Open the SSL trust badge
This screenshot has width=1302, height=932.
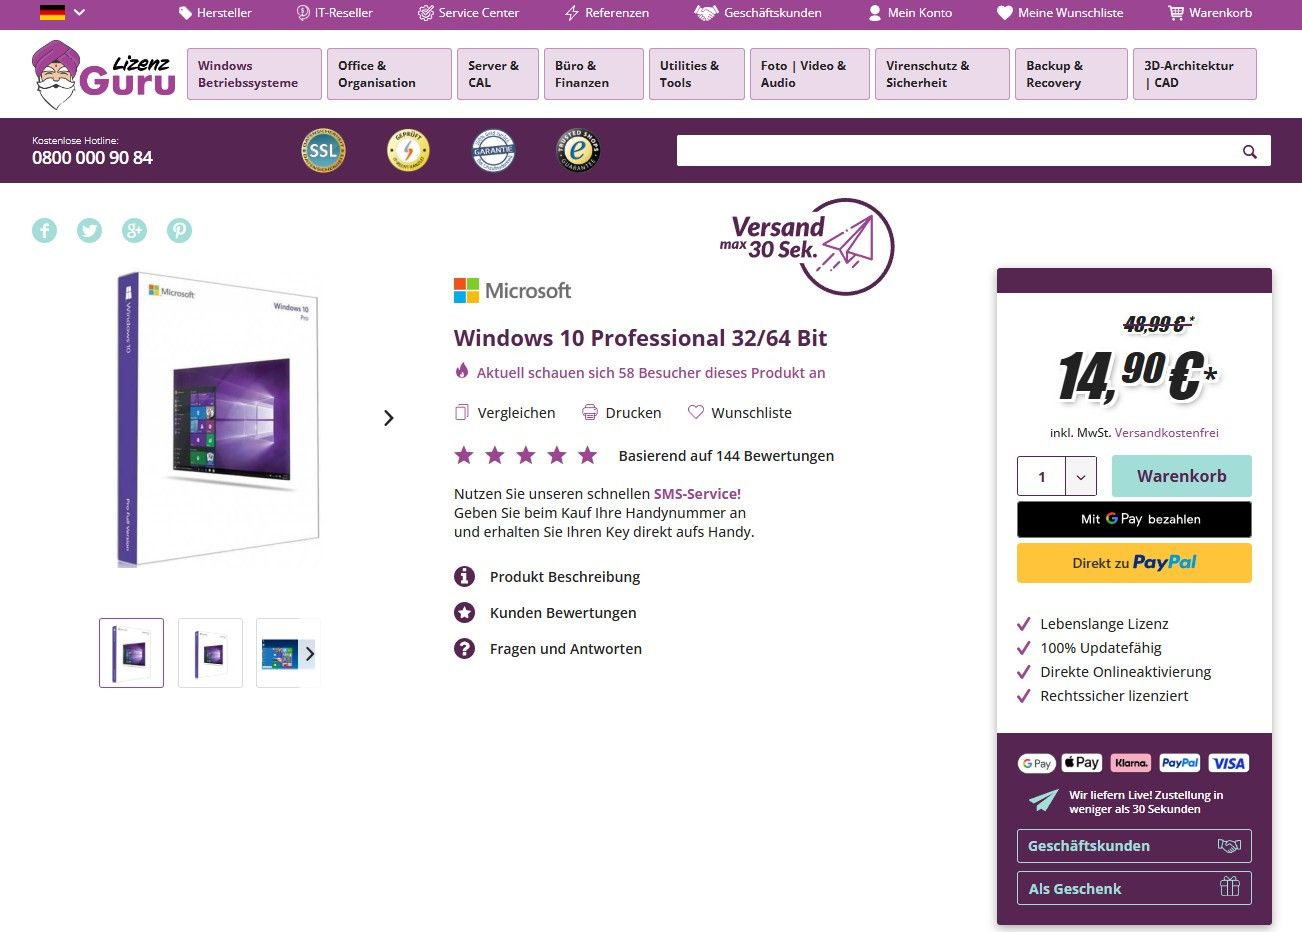point(323,151)
